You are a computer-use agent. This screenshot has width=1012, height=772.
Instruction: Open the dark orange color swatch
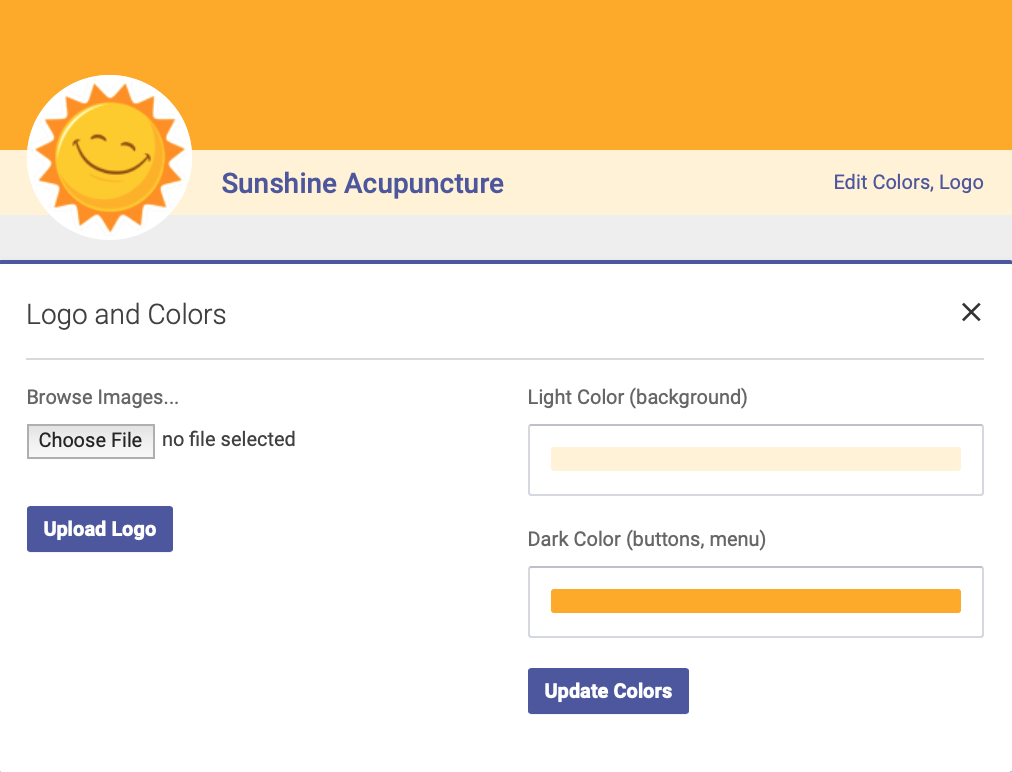[x=756, y=601]
